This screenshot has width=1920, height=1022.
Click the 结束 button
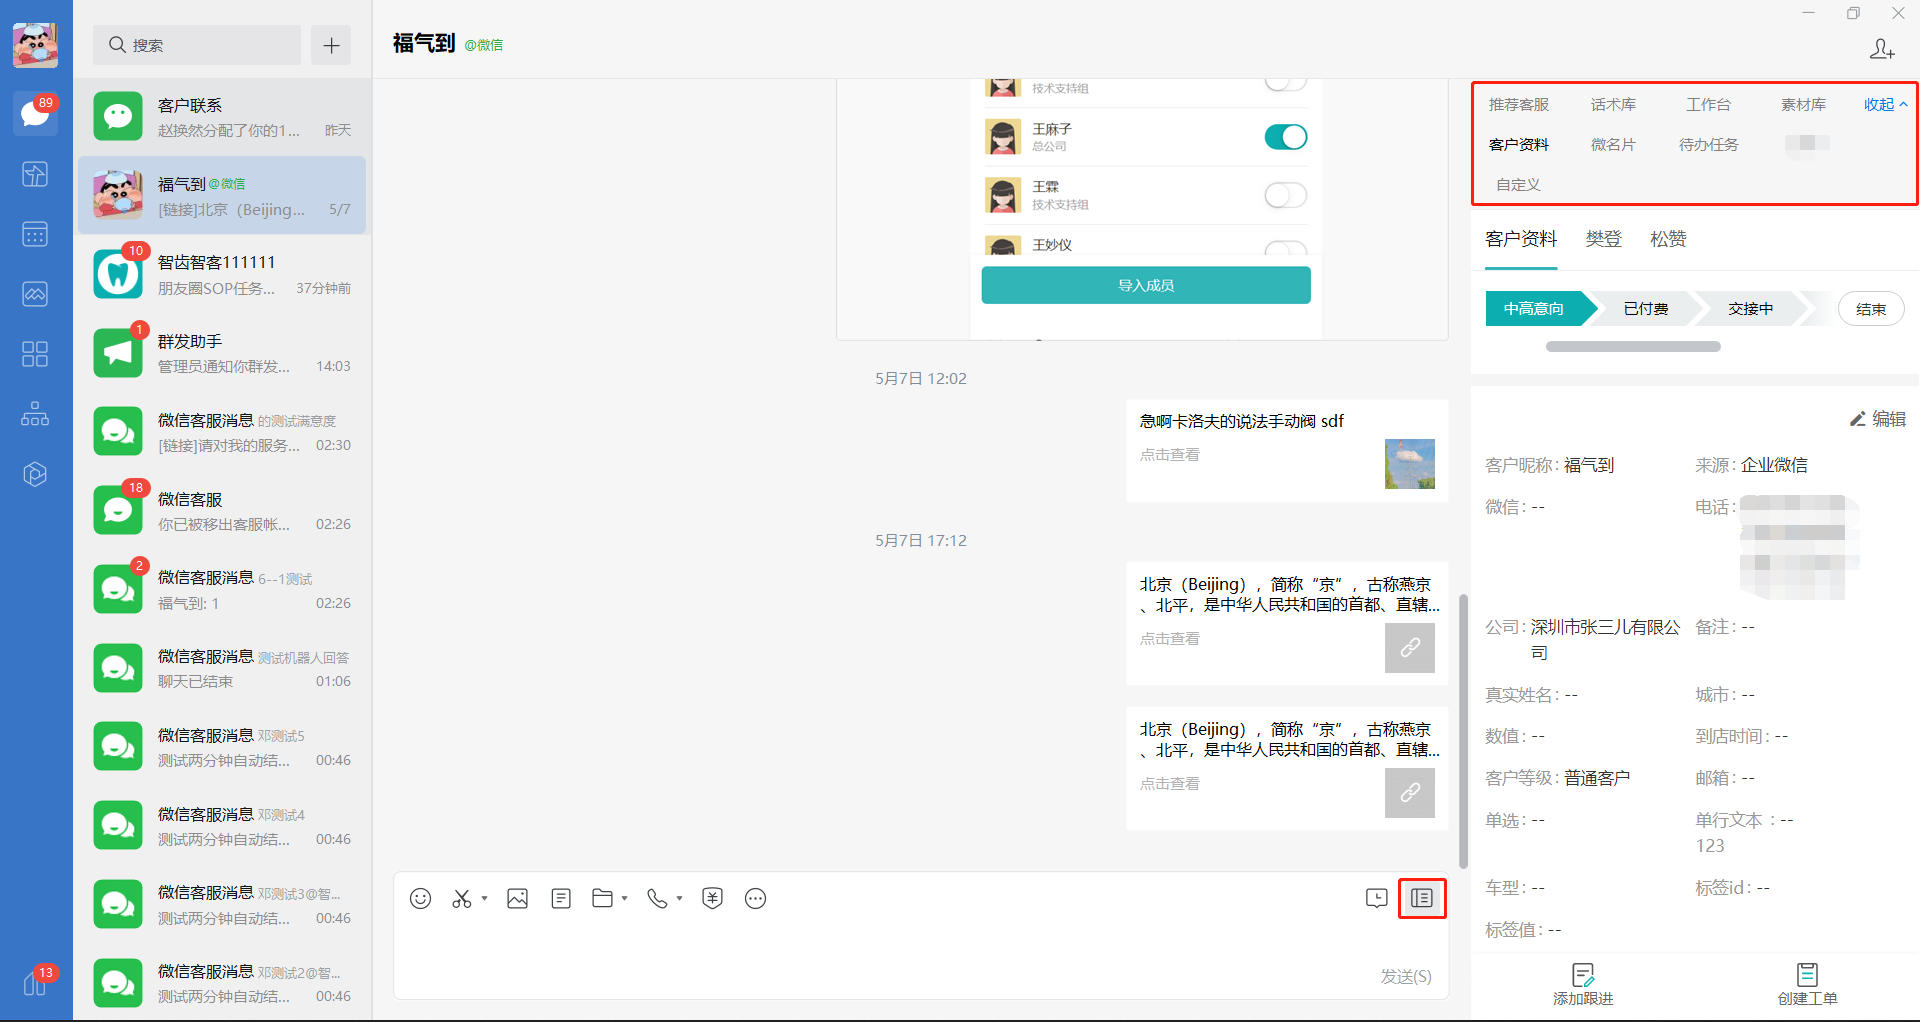click(1871, 309)
